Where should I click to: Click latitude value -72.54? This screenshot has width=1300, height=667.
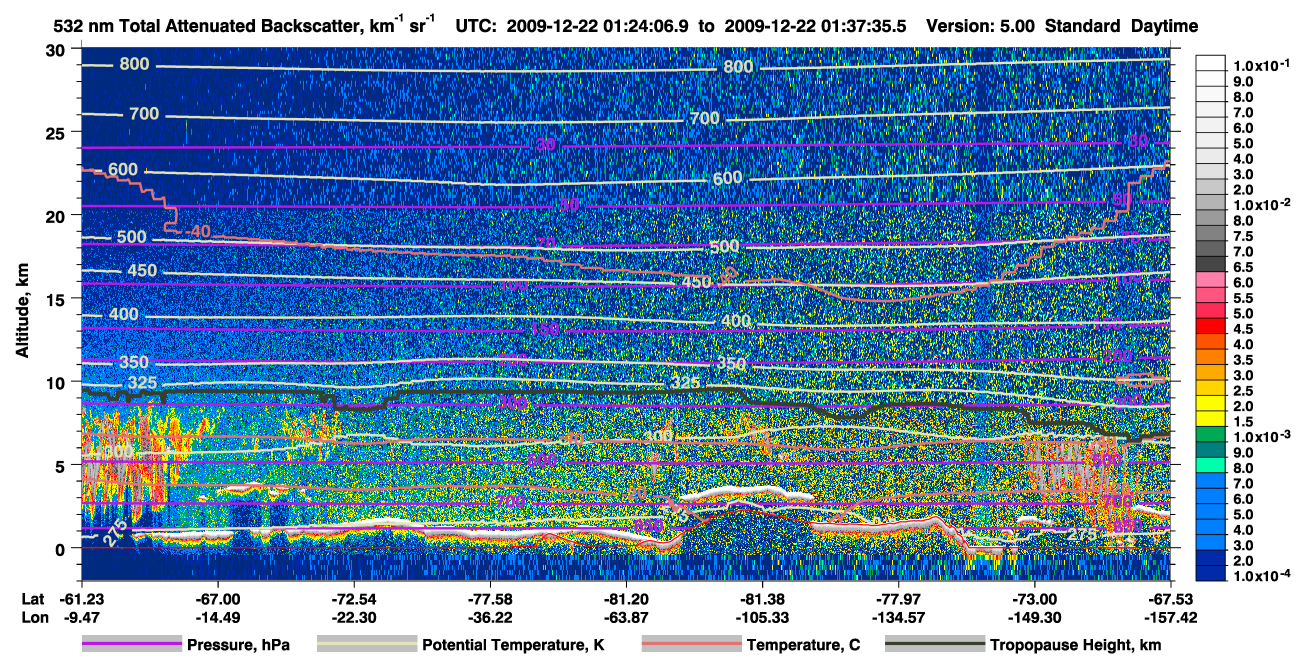click(x=353, y=598)
